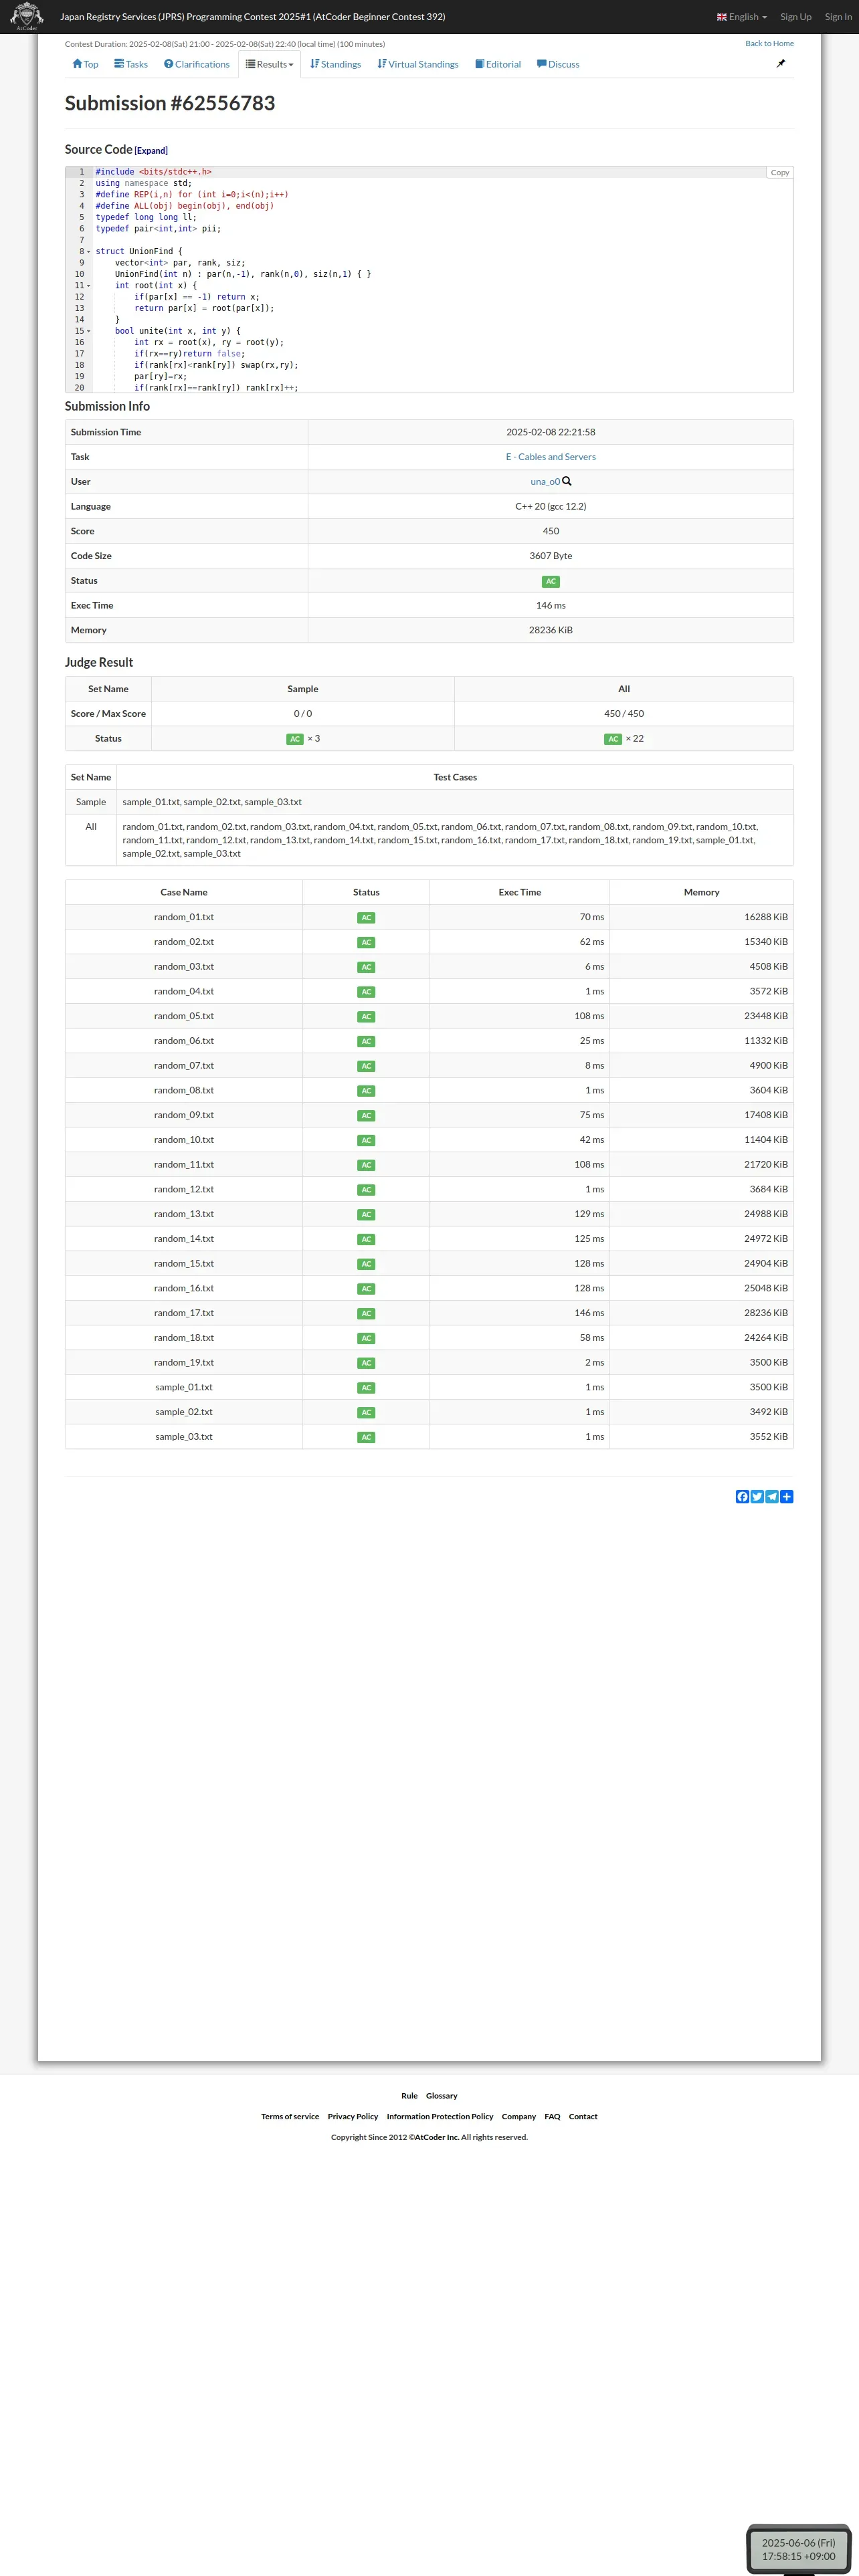The width and height of the screenshot is (859, 2576).
Task: Share submission on Facebook
Action: 742,1496
